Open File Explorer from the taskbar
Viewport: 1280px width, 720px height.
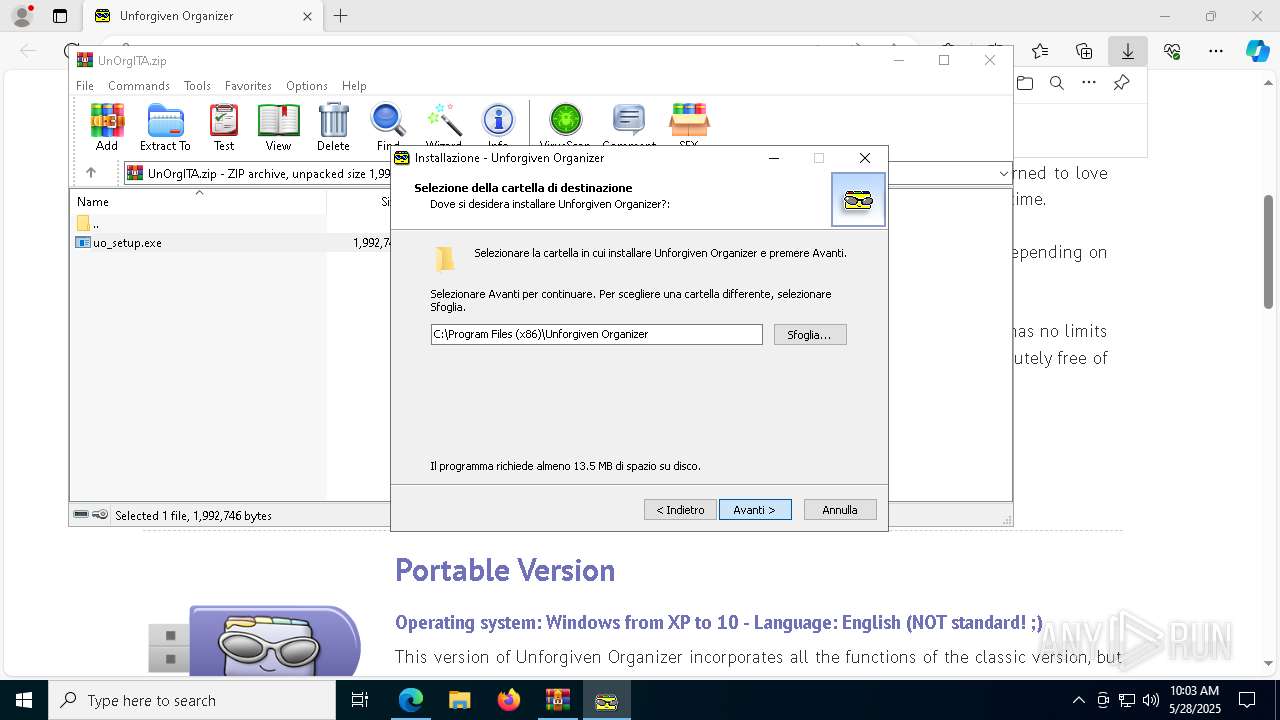point(460,700)
